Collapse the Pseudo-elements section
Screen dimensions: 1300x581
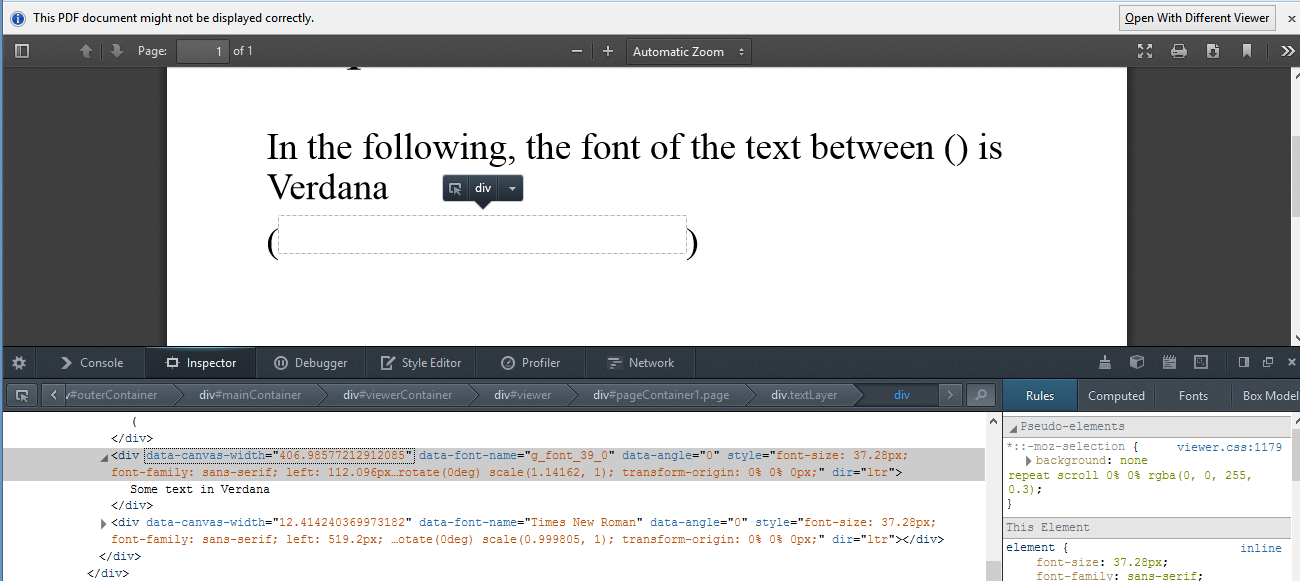click(x=1012, y=427)
